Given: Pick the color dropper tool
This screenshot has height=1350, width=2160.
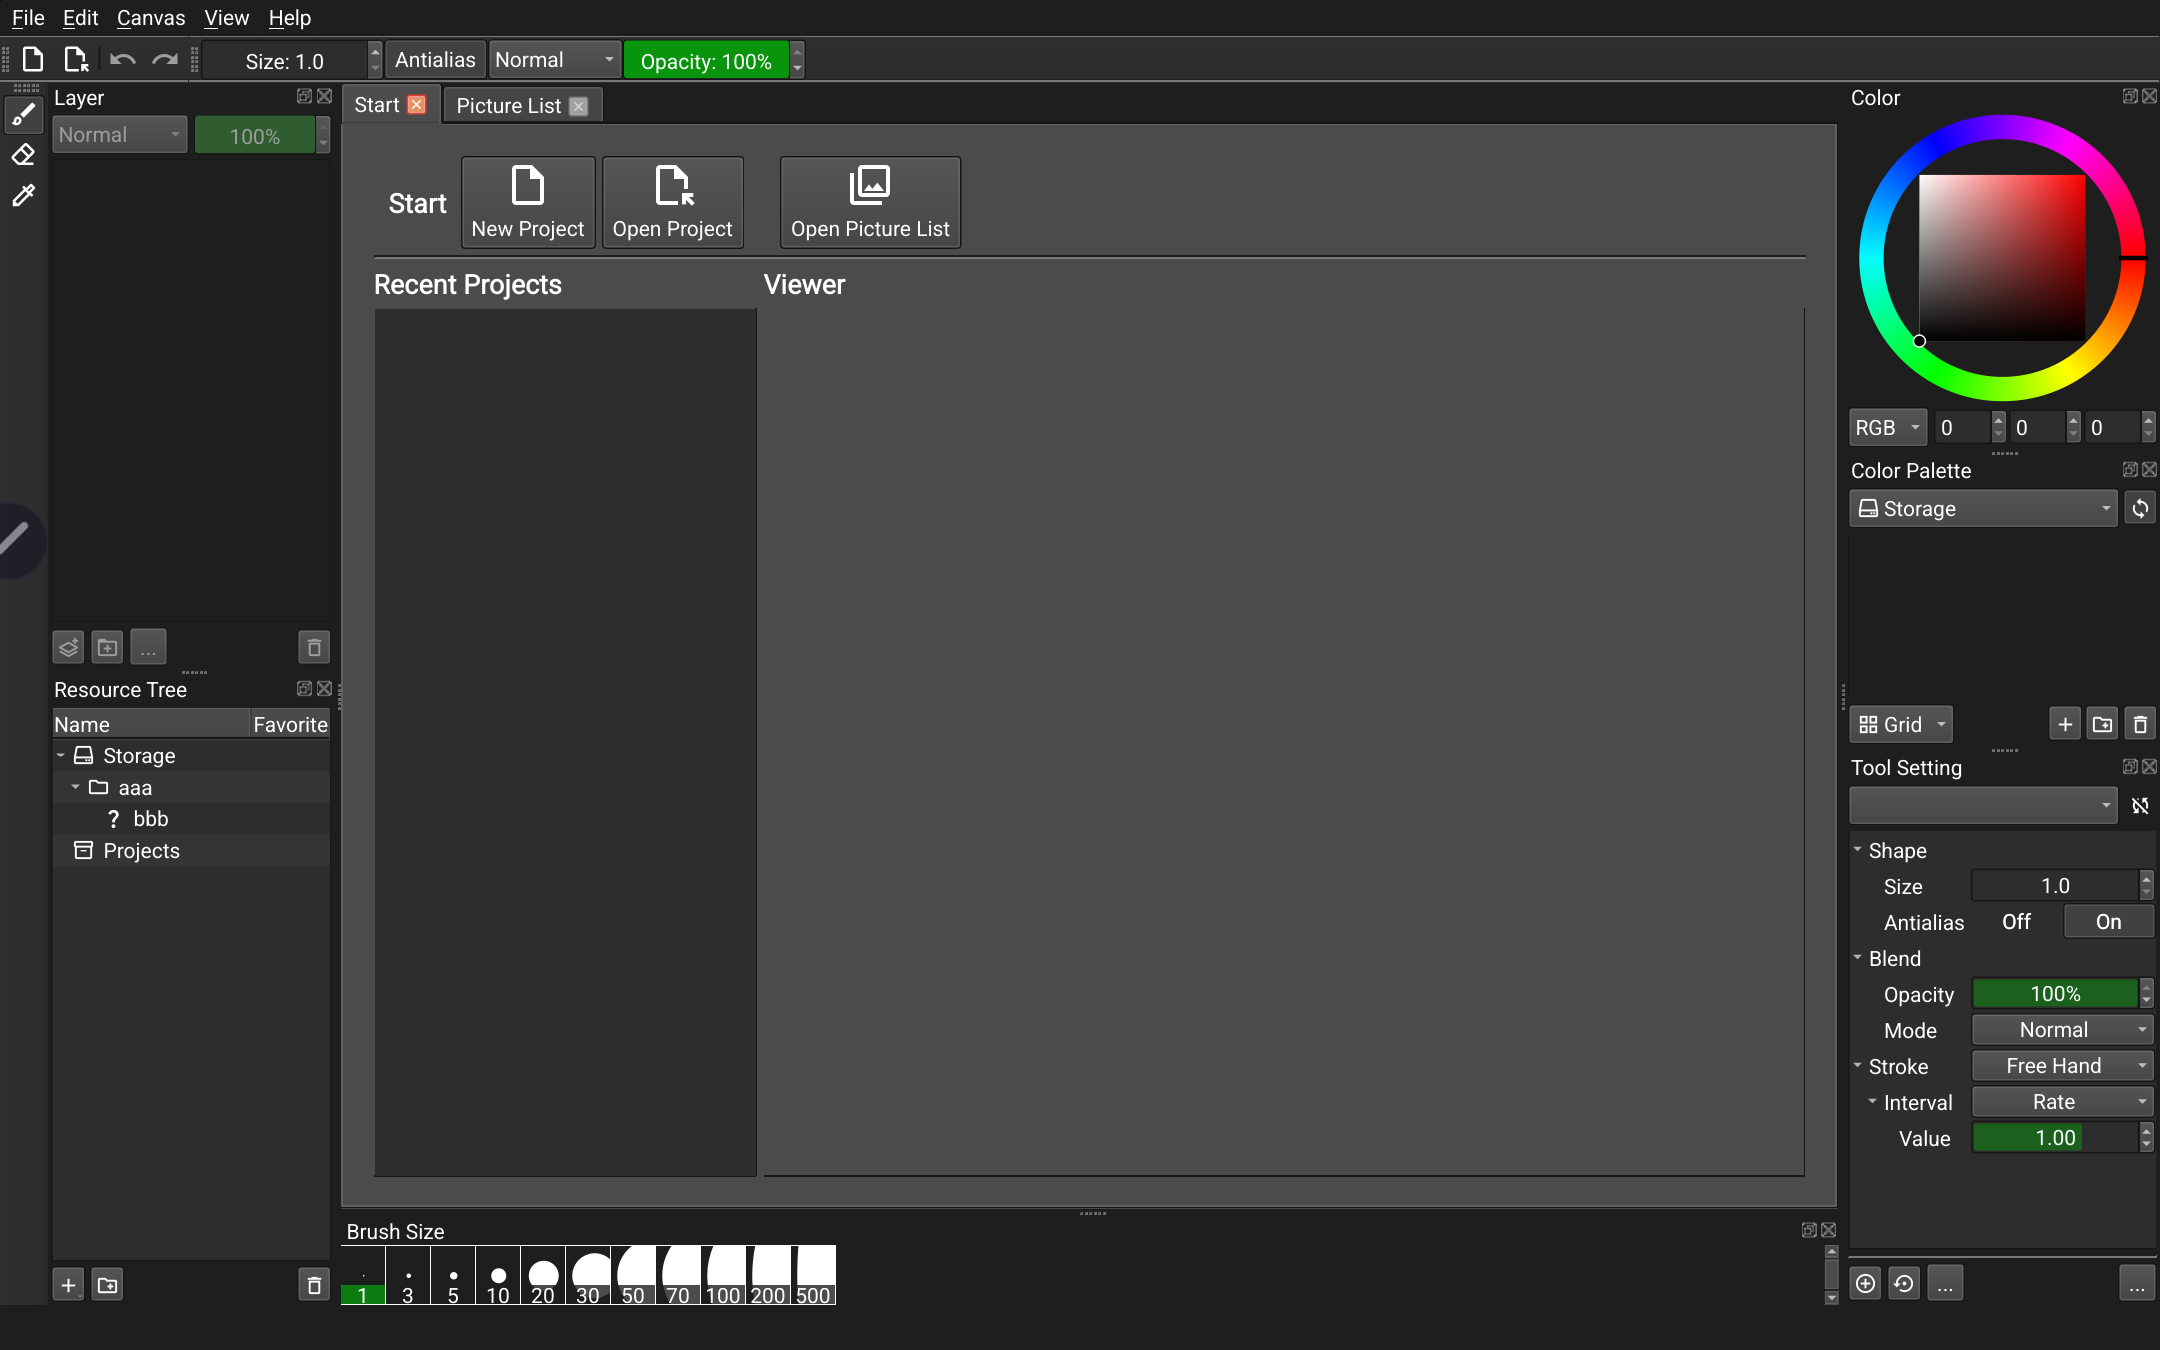Looking at the screenshot, I should point(23,195).
